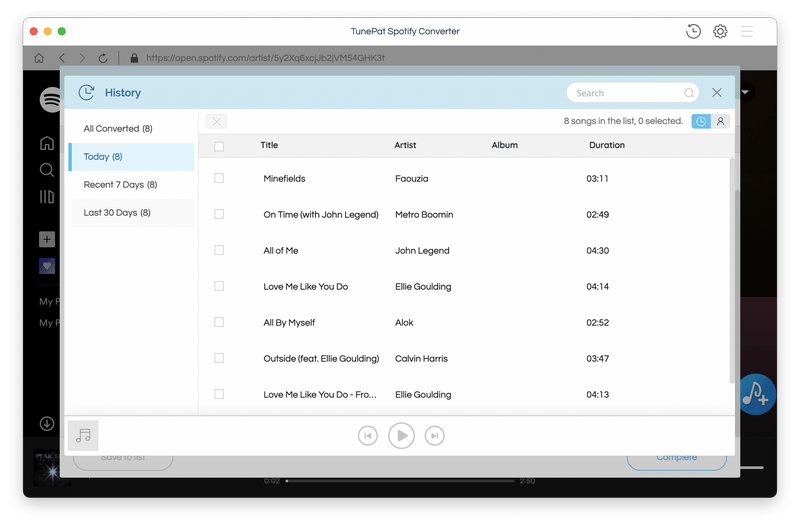Sort by the Duration column header

pyautogui.click(x=607, y=145)
